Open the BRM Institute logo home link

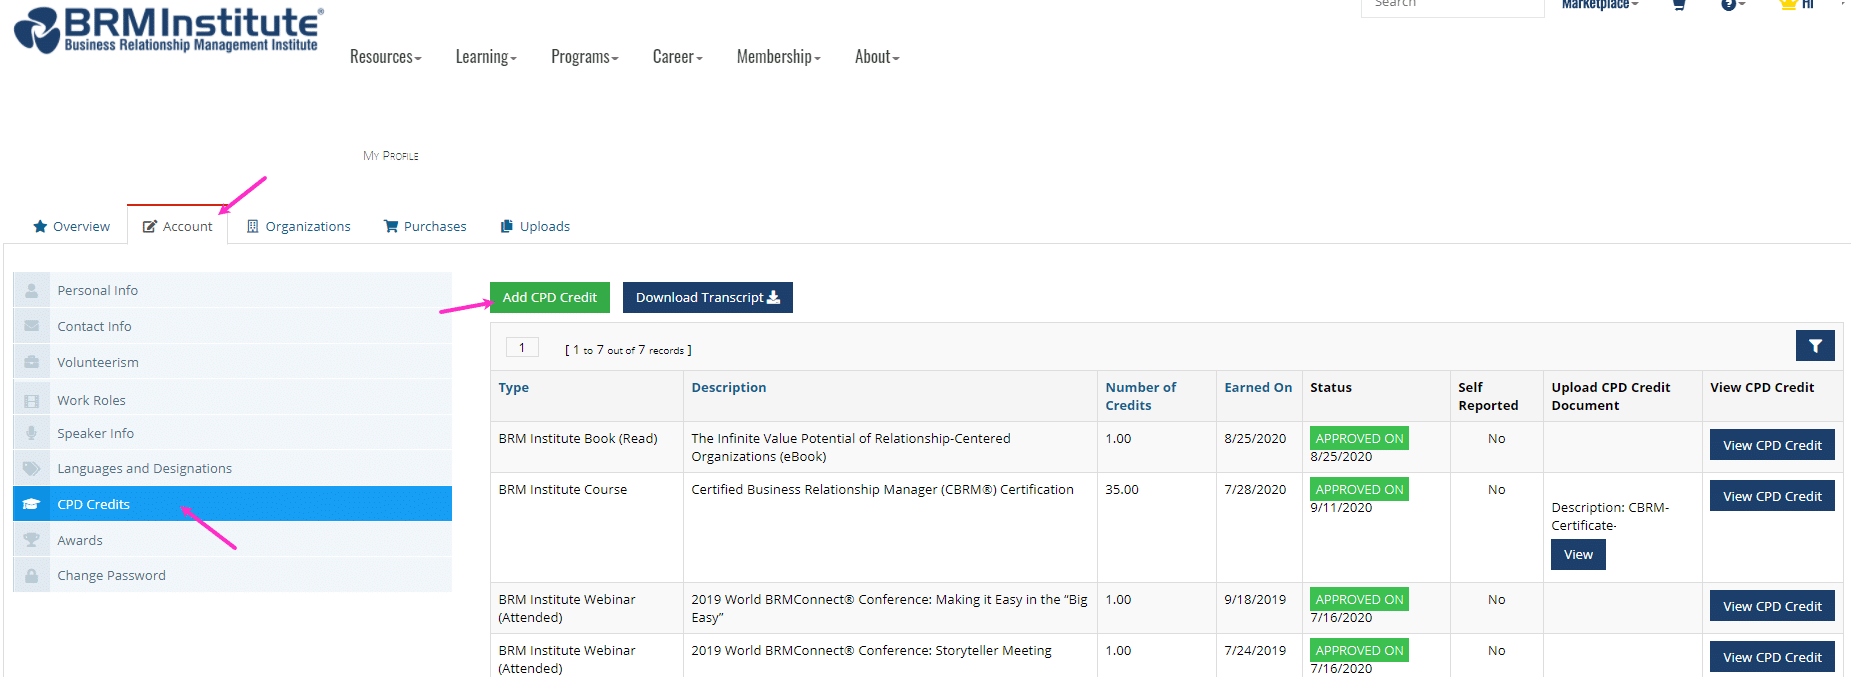coord(169,29)
